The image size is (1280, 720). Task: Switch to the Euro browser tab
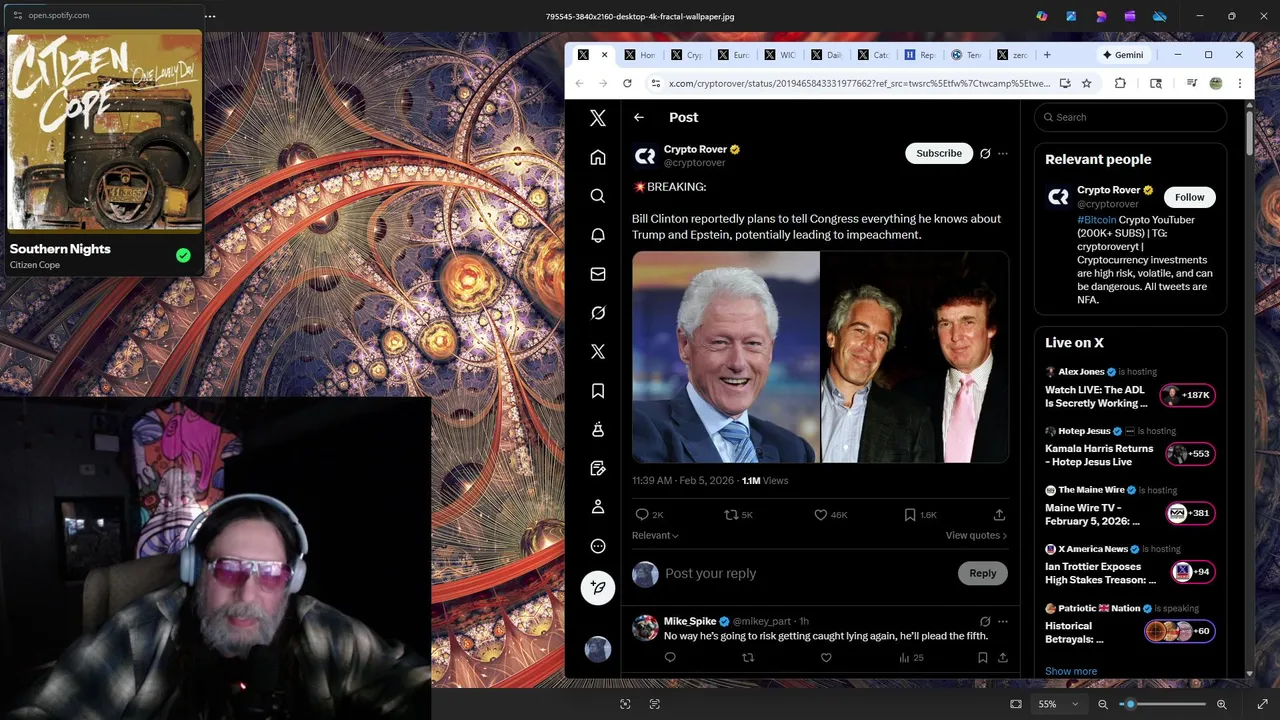point(733,55)
